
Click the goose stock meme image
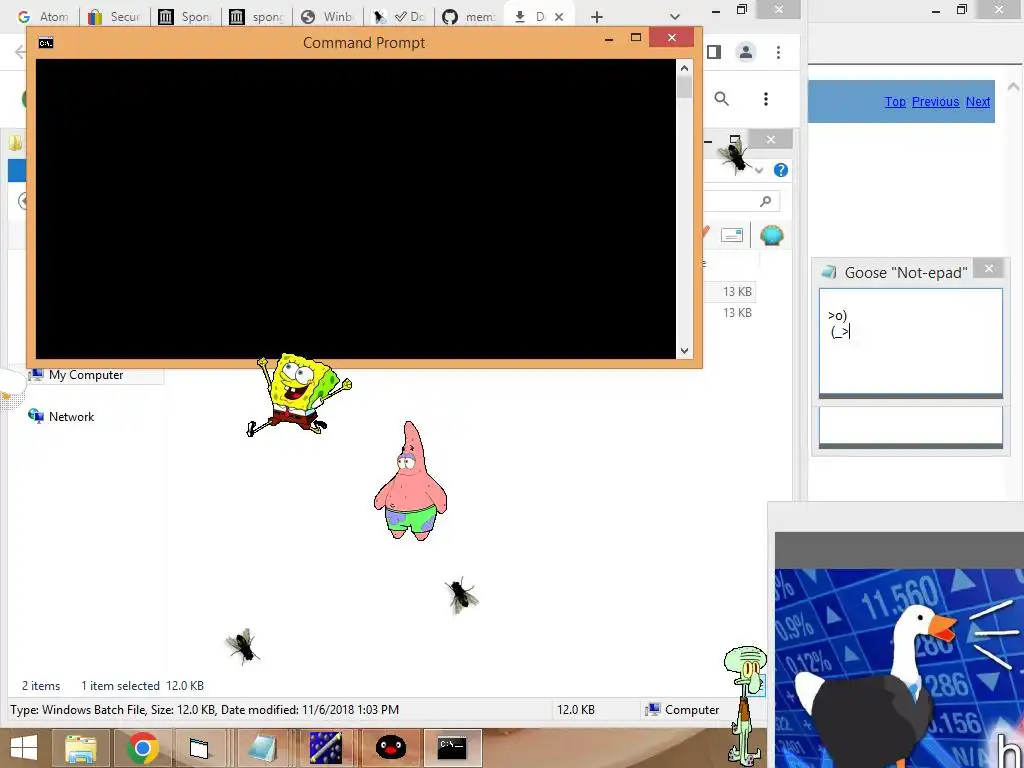[899, 667]
